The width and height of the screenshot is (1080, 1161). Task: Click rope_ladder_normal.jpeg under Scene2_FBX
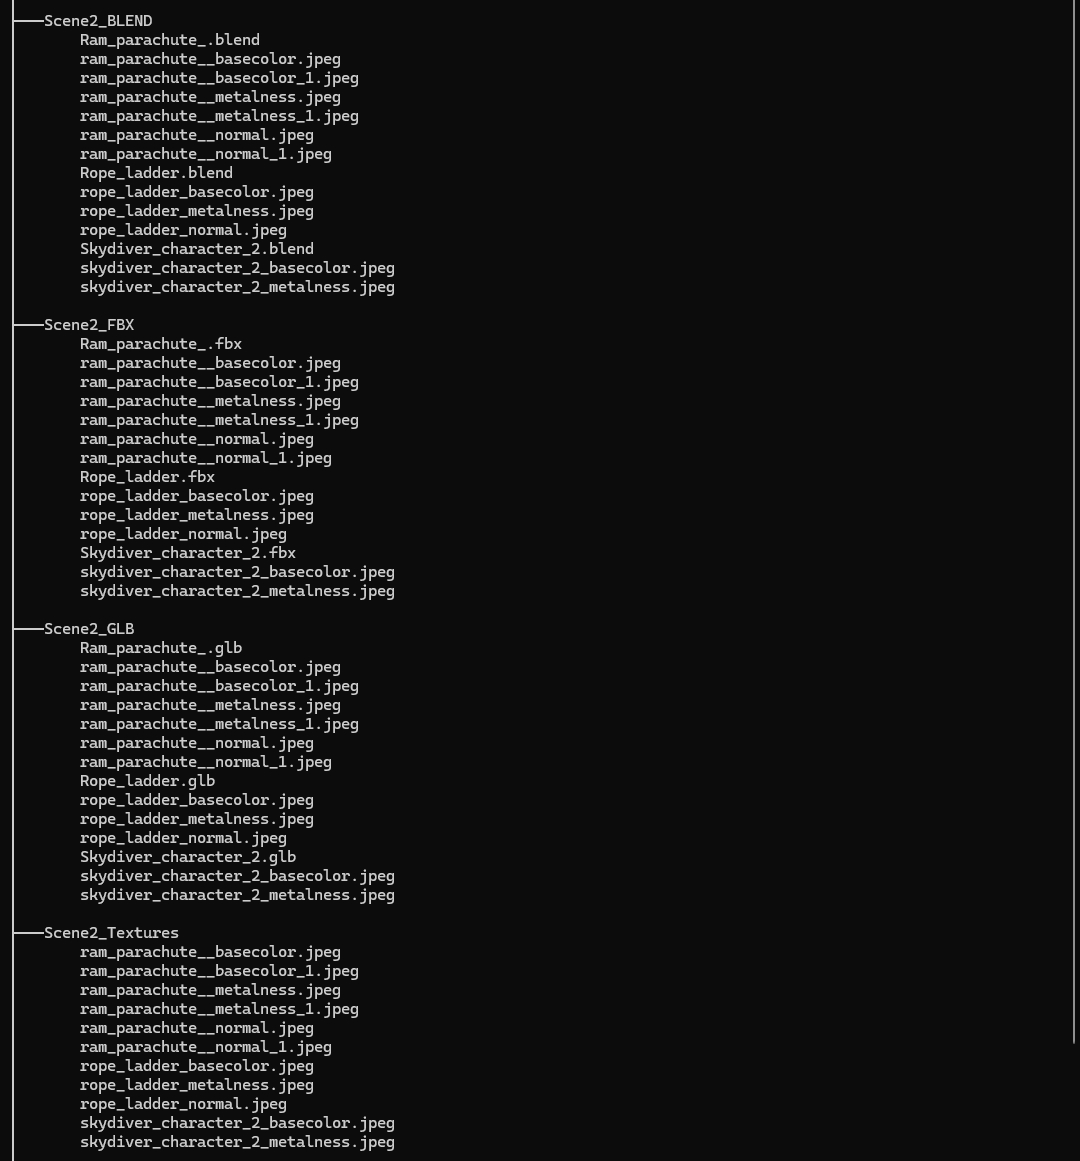click(x=183, y=534)
